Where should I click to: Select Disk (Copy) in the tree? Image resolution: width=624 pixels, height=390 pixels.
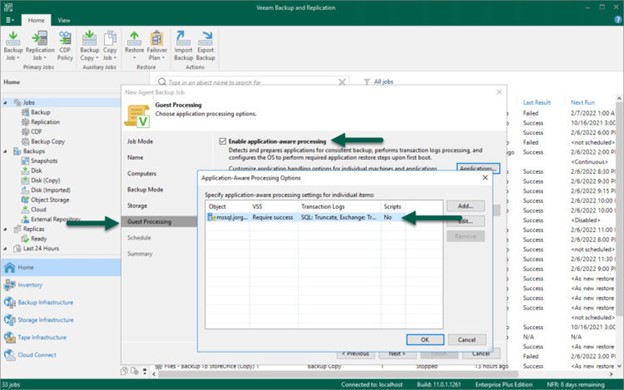click(45, 180)
